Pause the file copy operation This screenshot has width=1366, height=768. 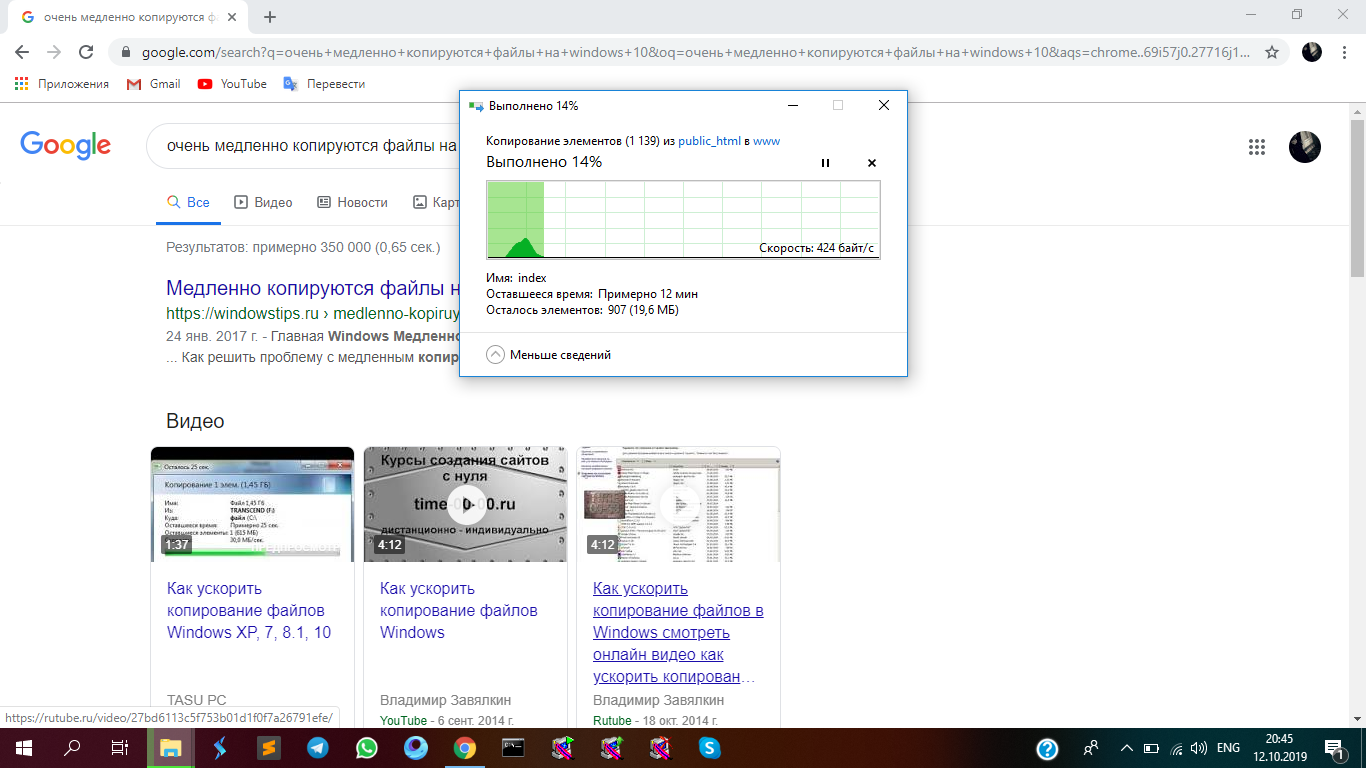pos(825,163)
